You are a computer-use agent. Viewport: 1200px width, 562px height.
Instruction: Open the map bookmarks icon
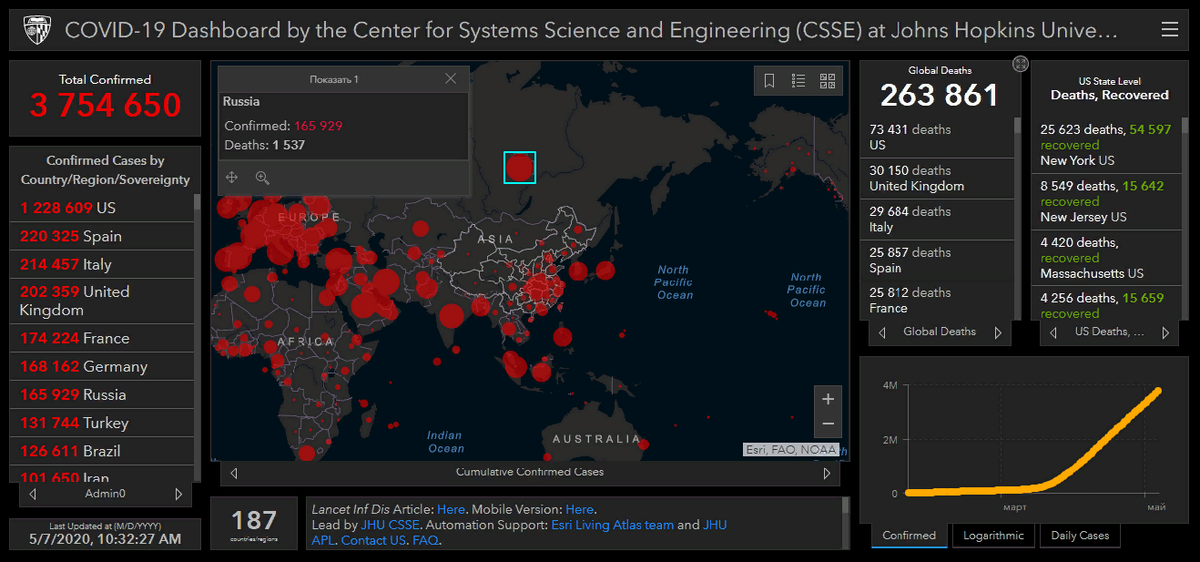coord(769,81)
